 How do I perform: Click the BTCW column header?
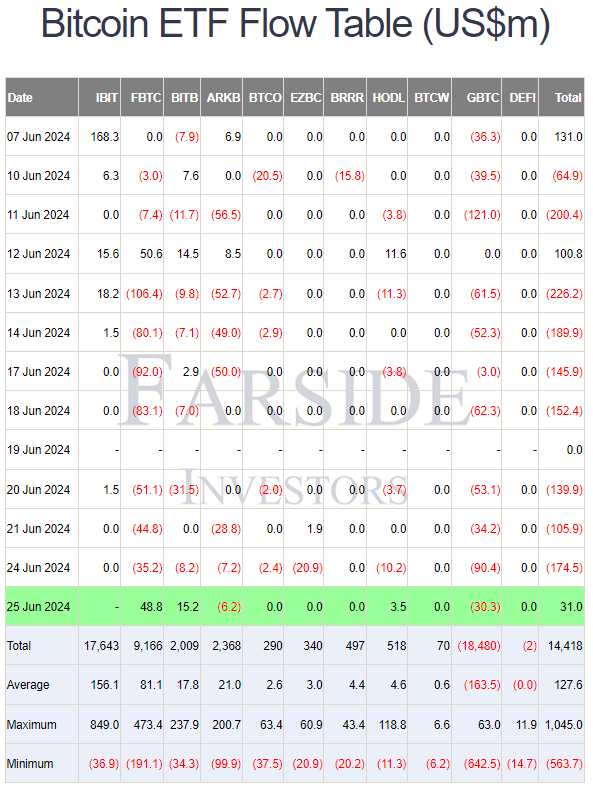[430, 97]
